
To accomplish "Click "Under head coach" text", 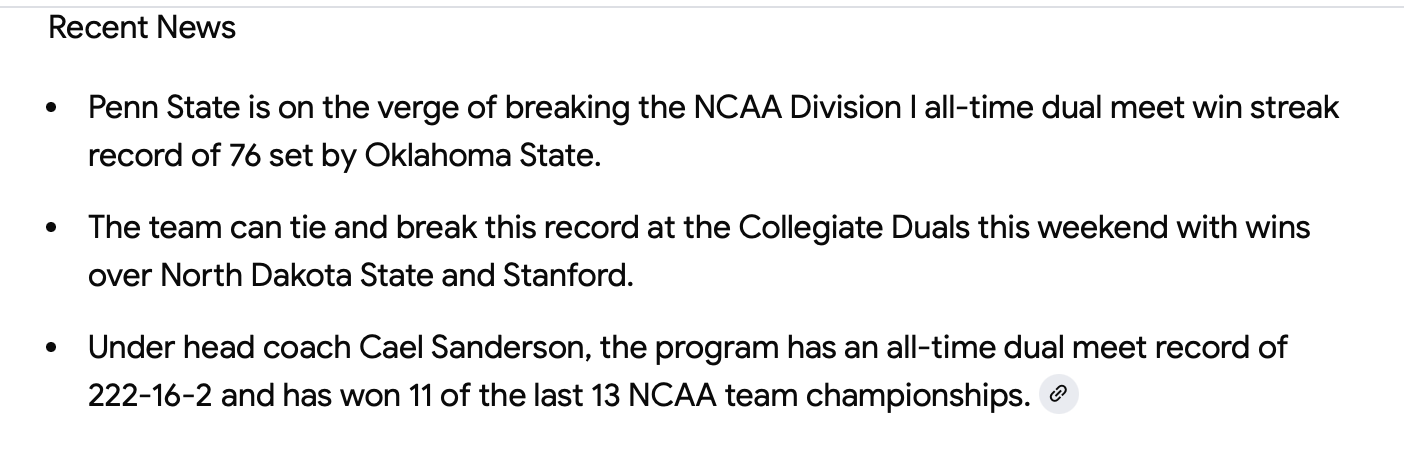I will (220, 348).
